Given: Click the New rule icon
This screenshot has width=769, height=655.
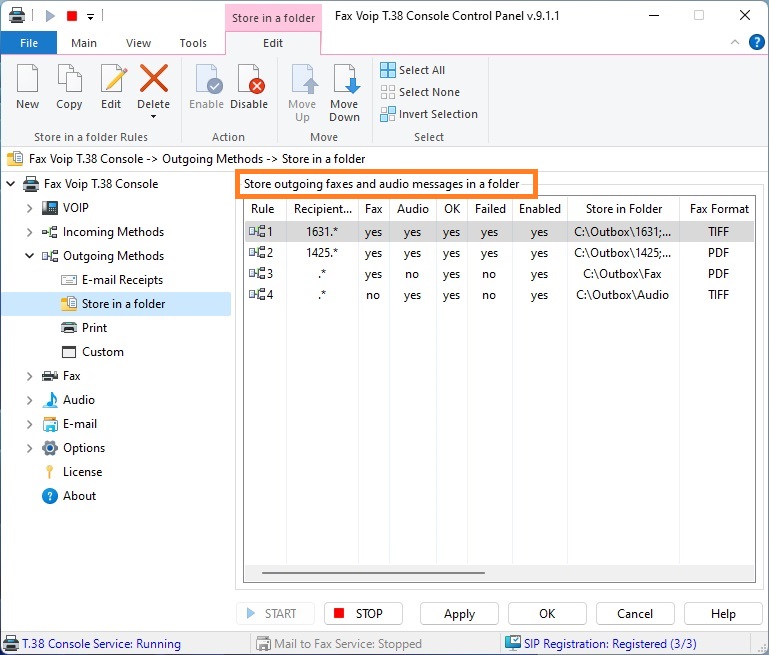Looking at the screenshot, I should (x=27, y=78).
